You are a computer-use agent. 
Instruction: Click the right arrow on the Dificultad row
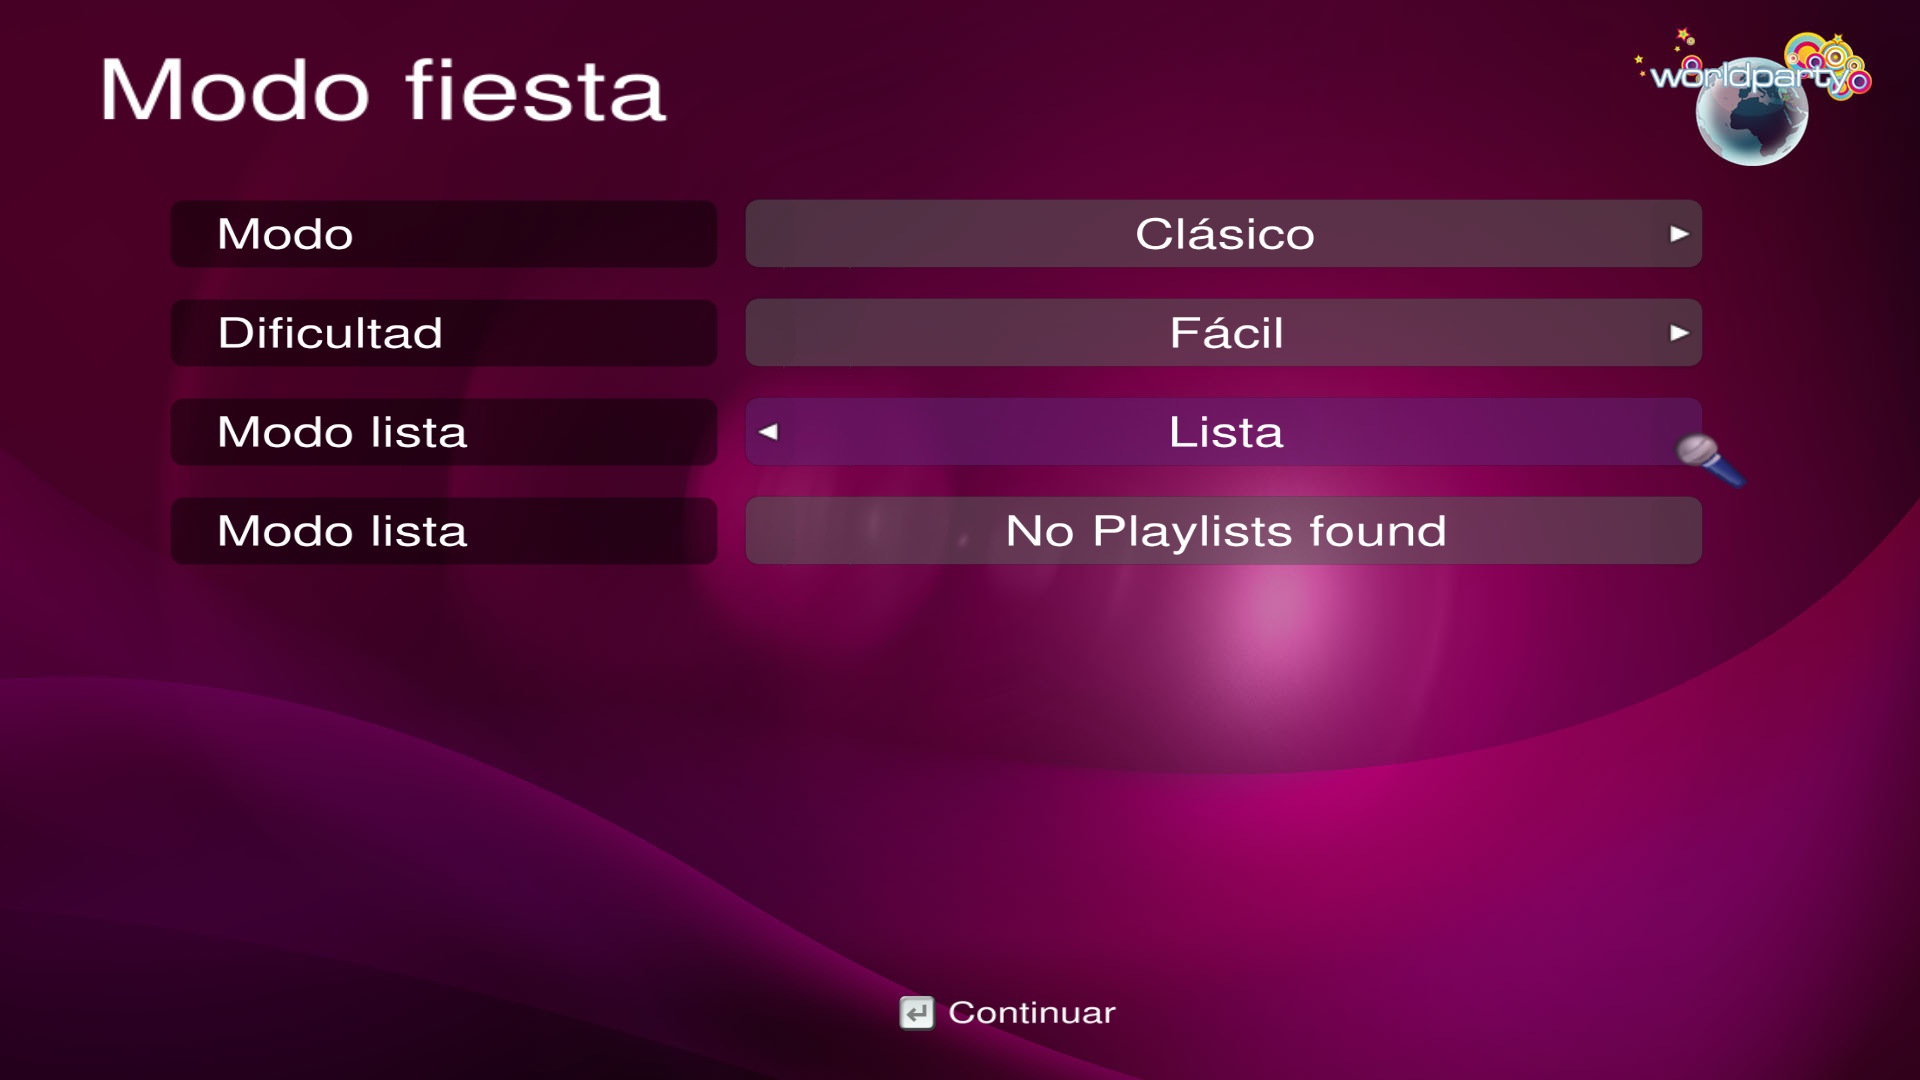[x=1680, y=333]
